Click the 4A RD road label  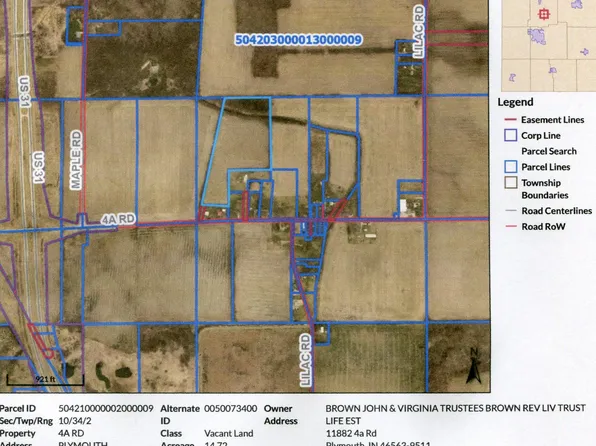coord(118,219)
